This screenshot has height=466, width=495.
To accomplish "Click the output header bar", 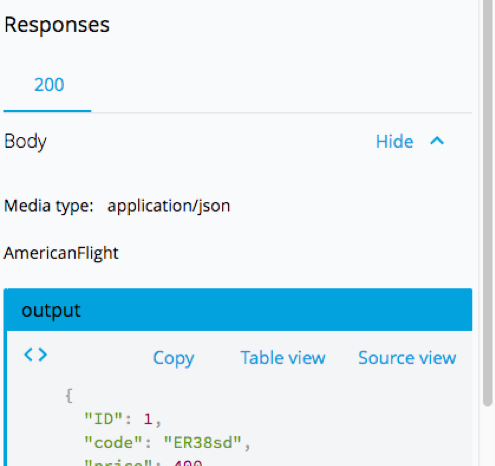I will click(238, 310).
